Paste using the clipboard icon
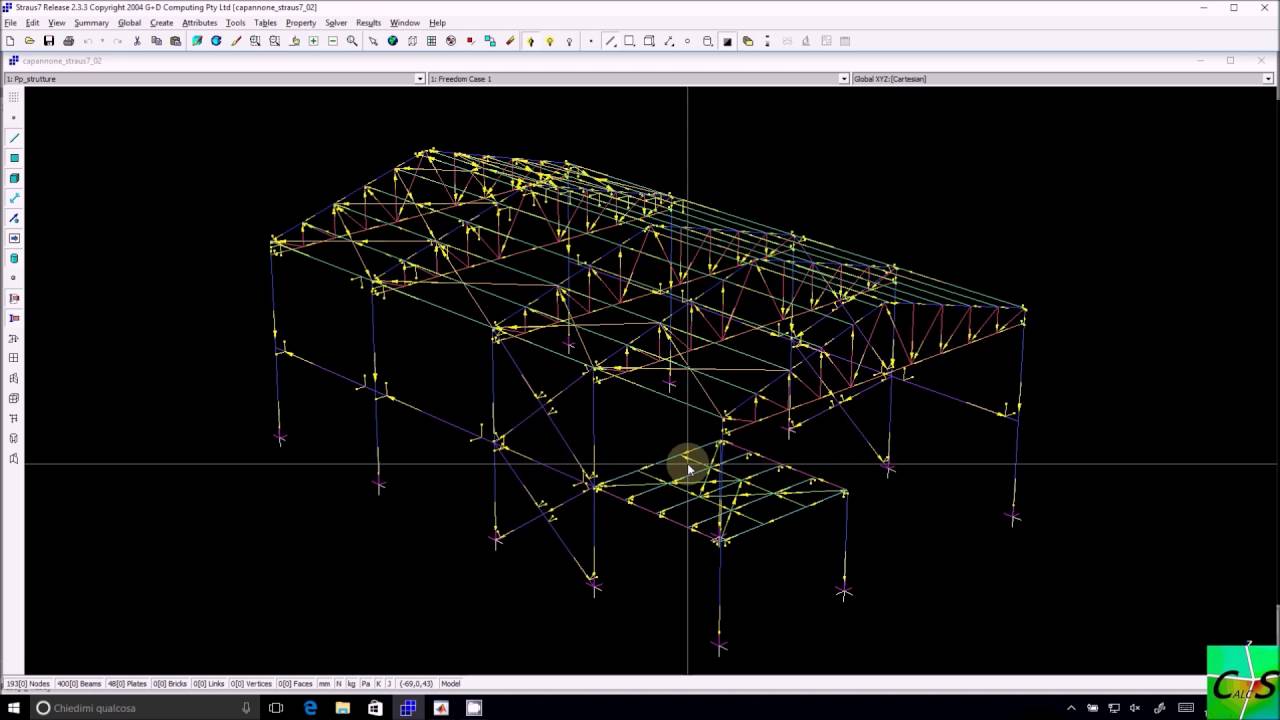The width and height of the screenshot is (1280, 720). [175, 41]
